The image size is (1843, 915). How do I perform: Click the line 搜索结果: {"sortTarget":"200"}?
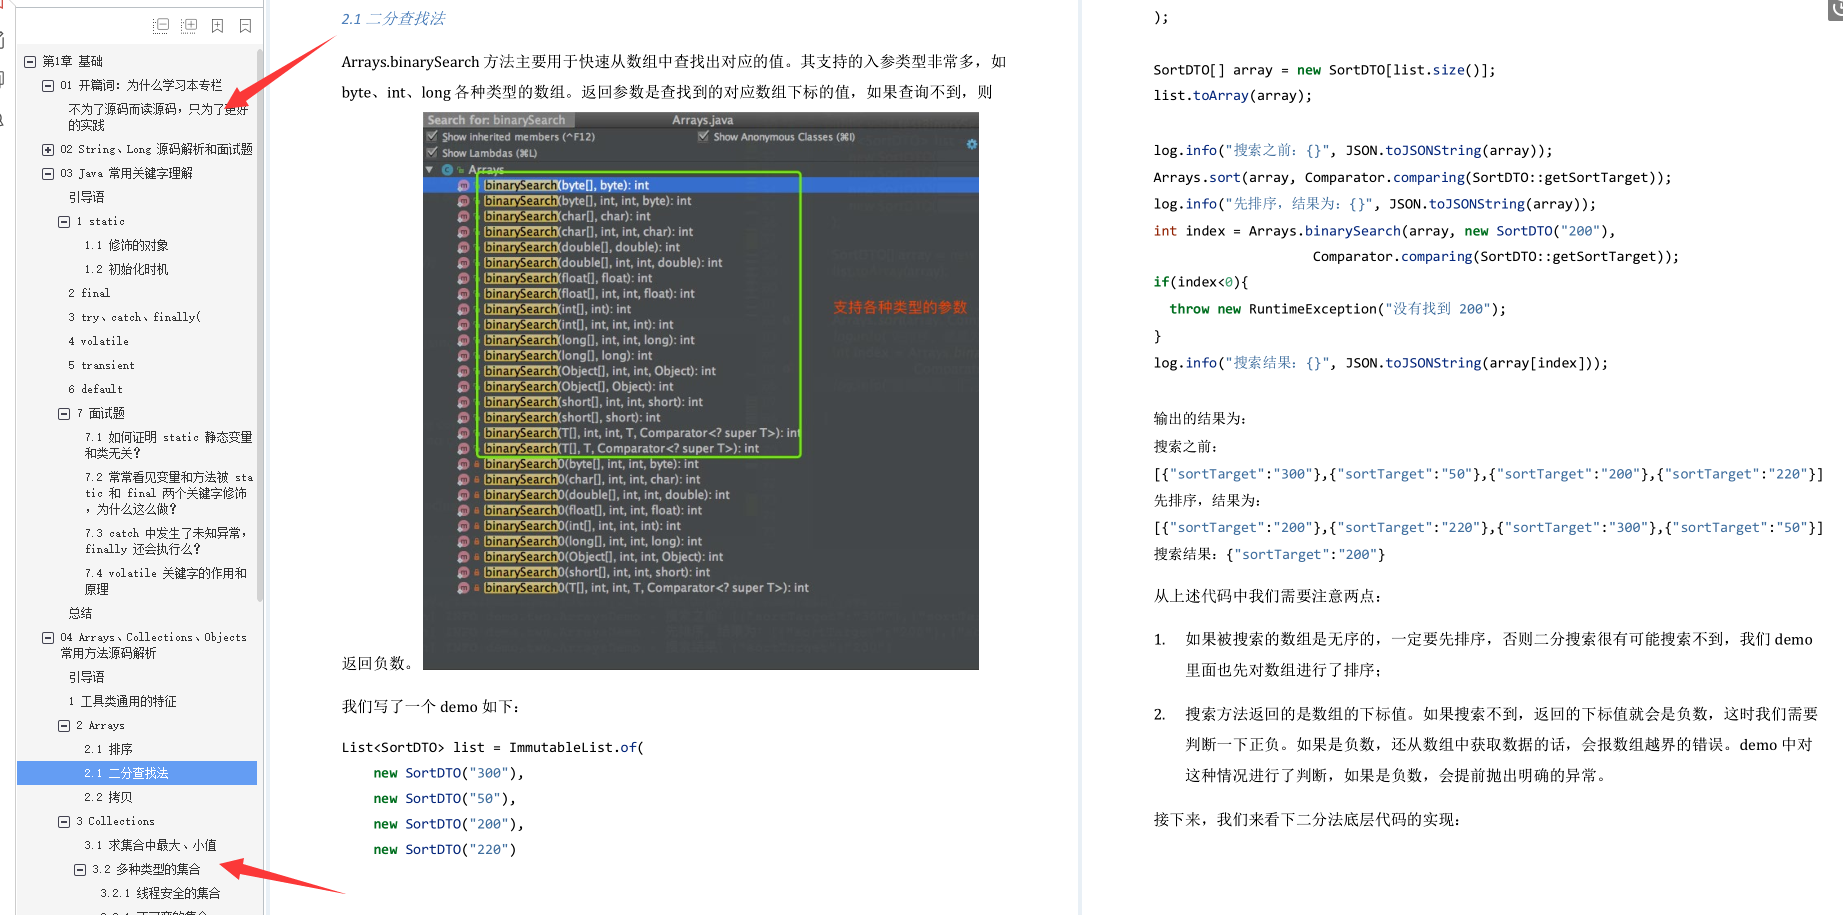pos(1269,554)
